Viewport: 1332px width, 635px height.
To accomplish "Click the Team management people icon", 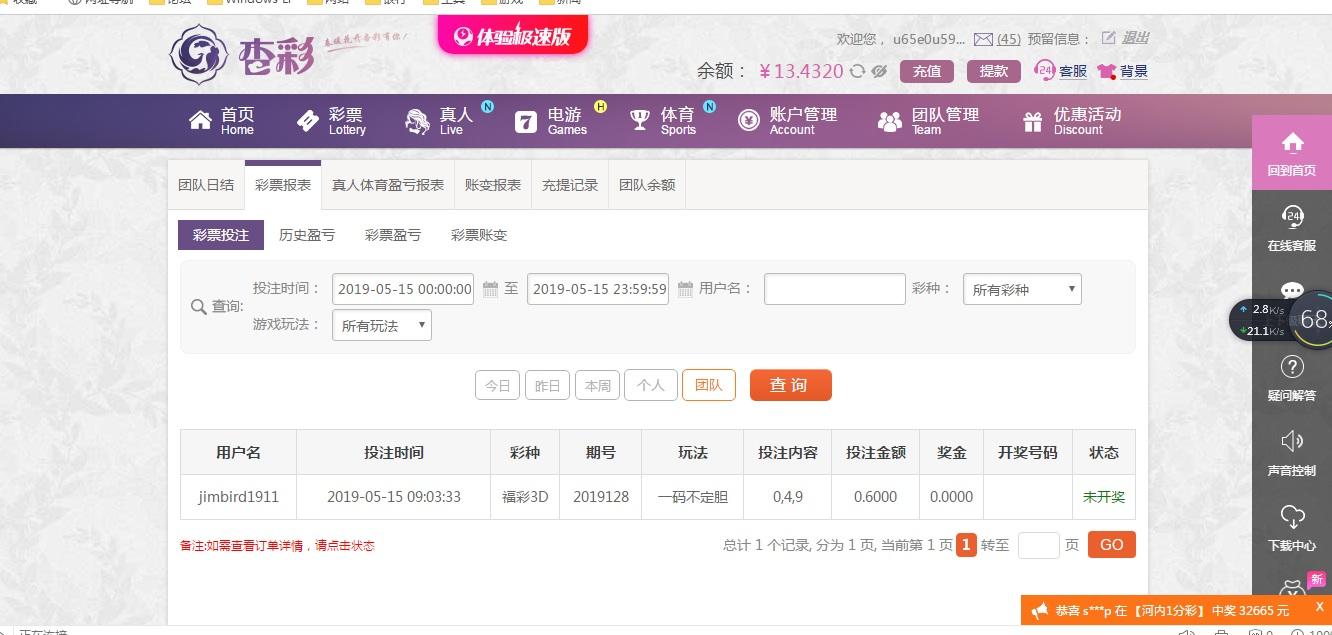I will coord(889,122).
